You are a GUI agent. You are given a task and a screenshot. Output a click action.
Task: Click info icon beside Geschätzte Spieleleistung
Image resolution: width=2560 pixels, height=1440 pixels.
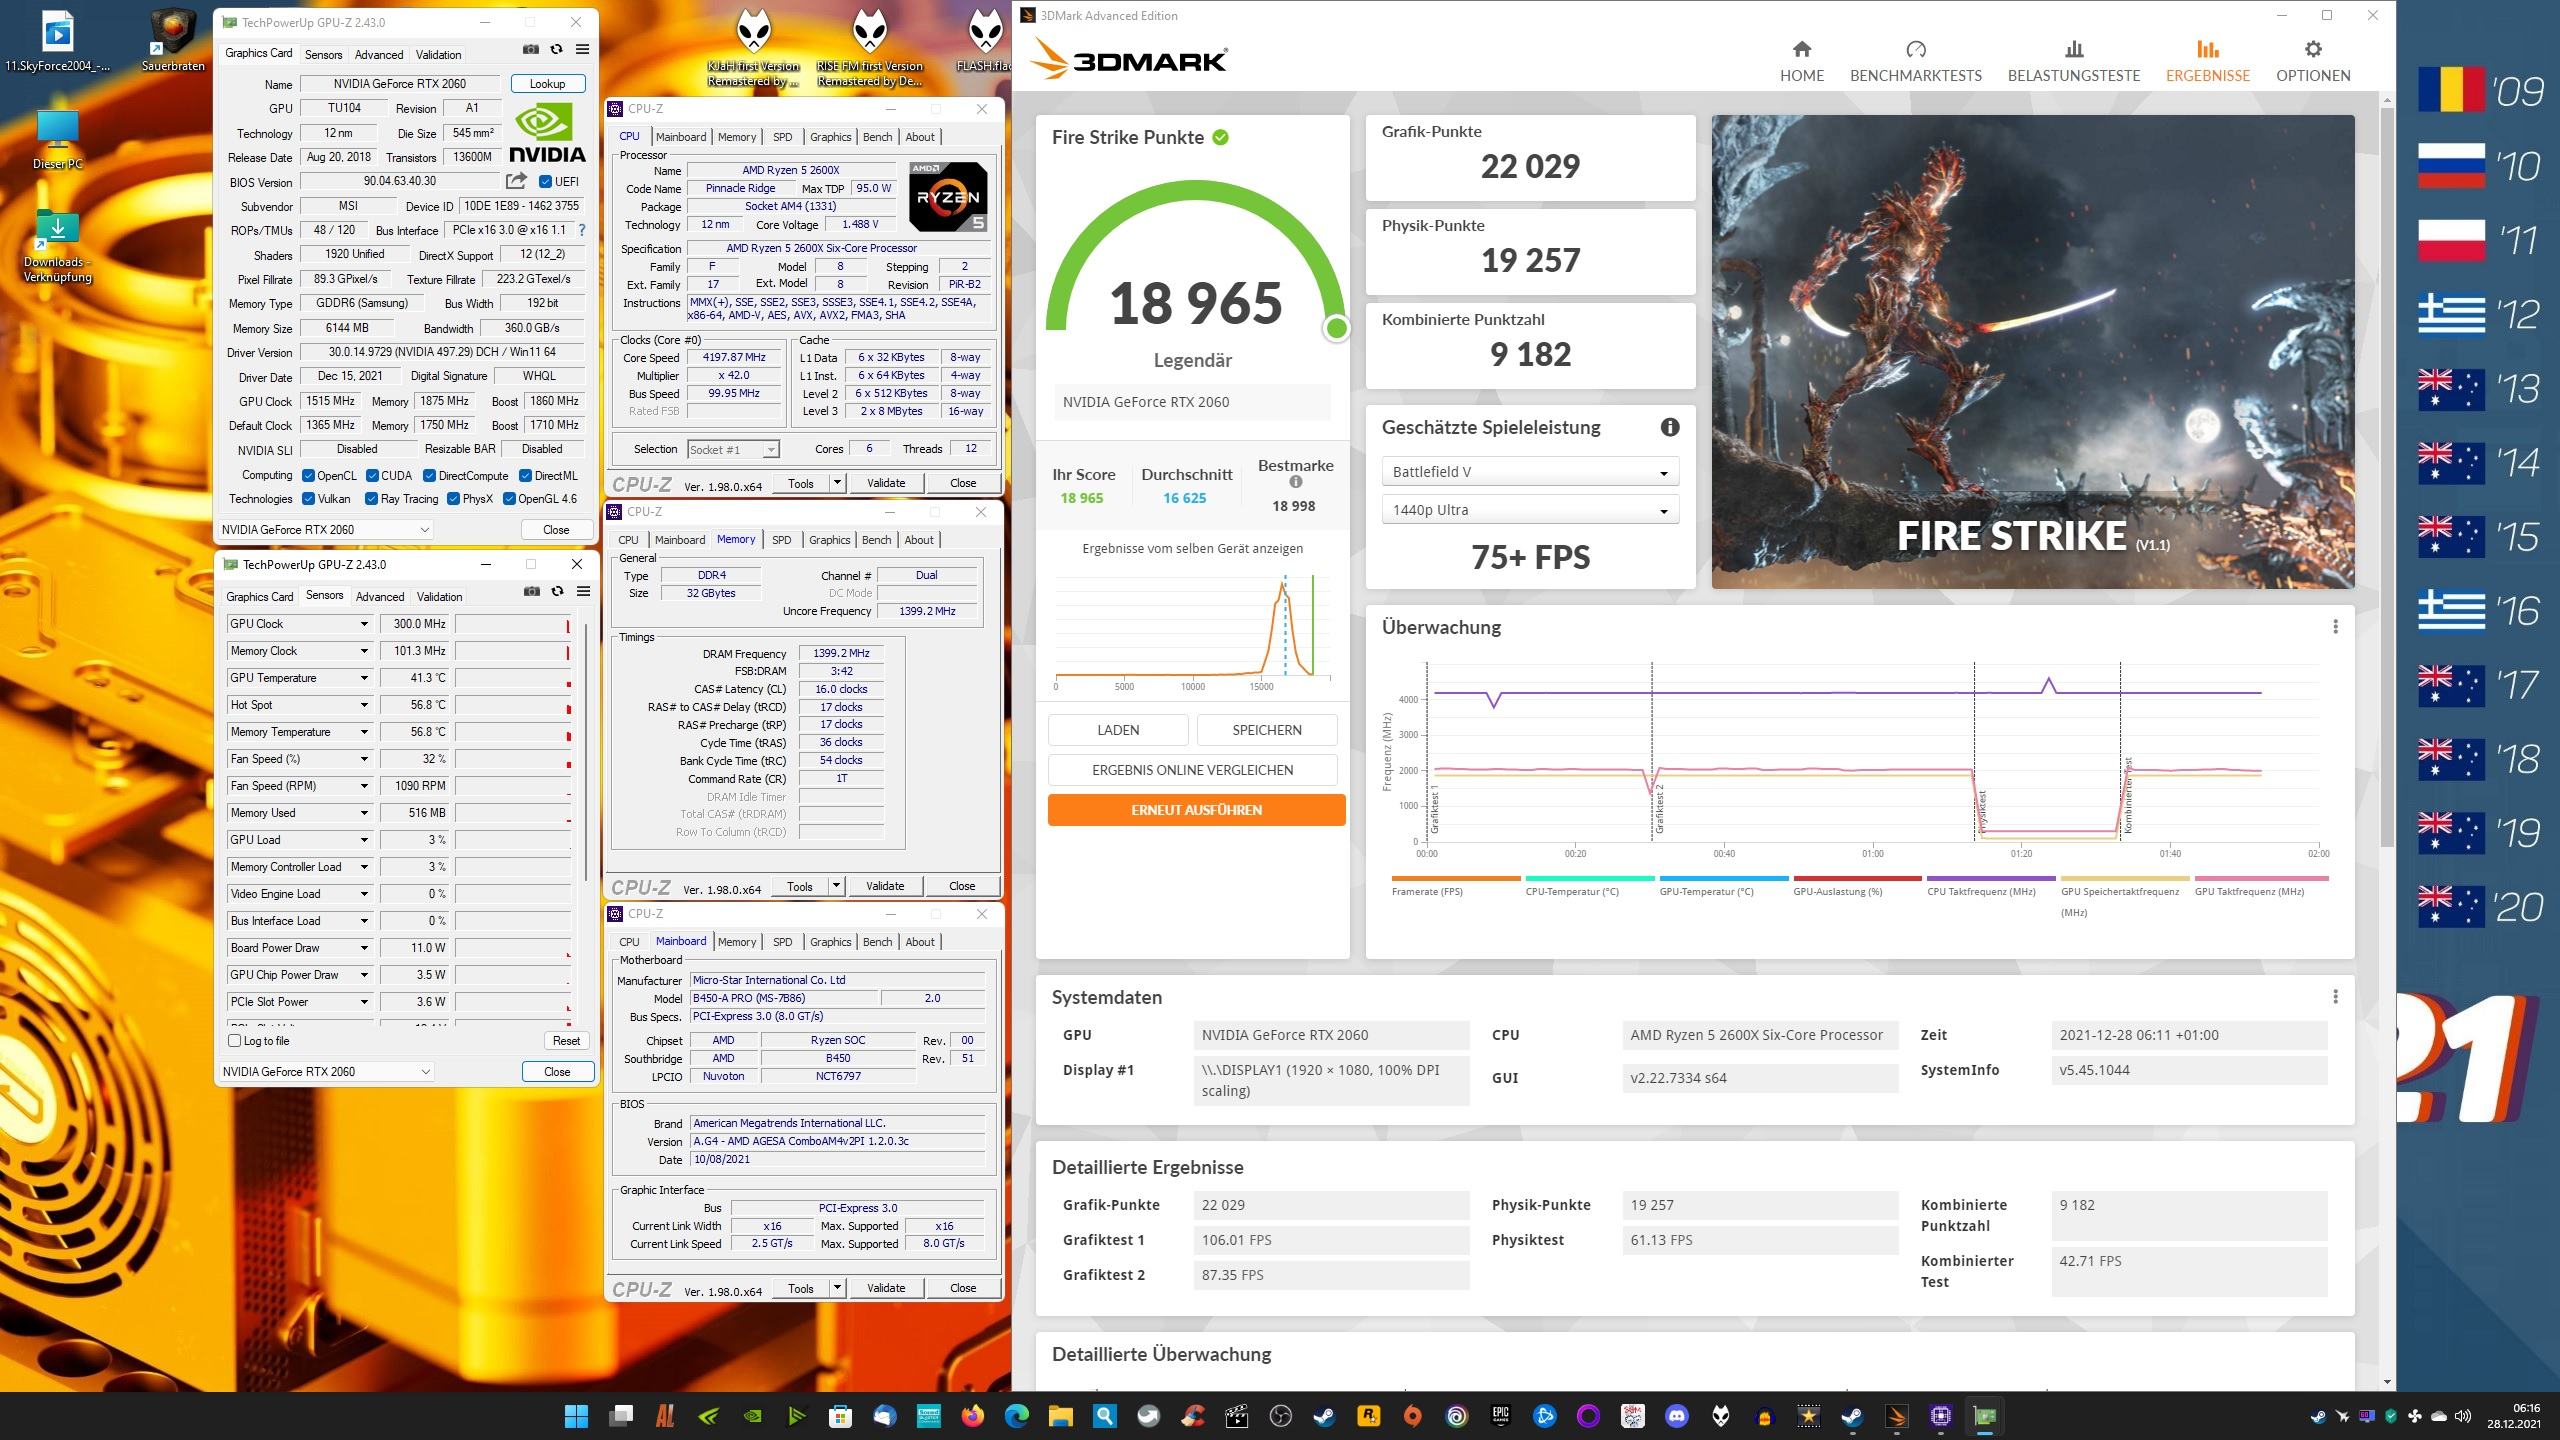pyautogui.click(x=1669, y=427)
